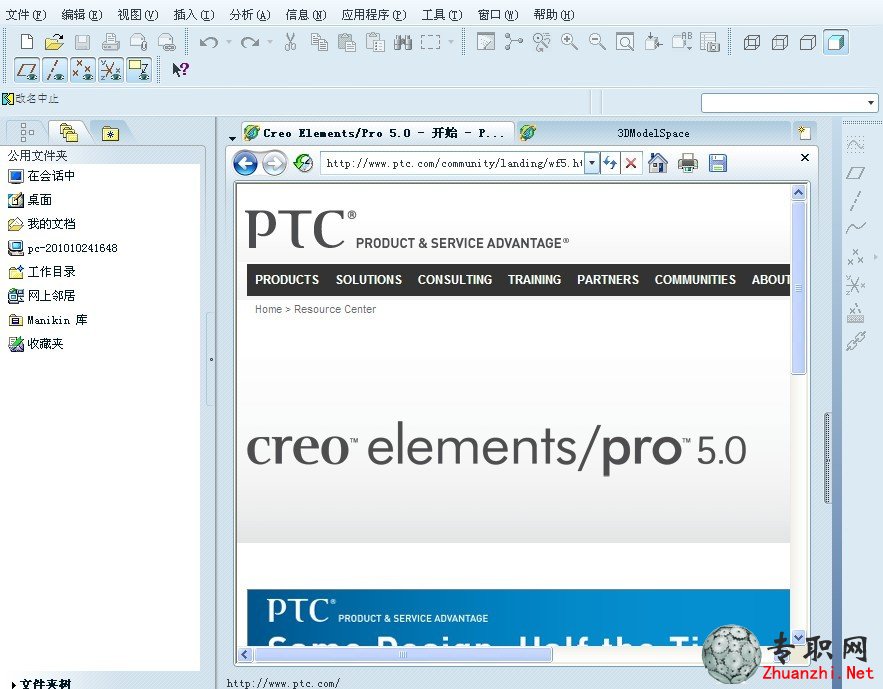Image resolution: width=883 pixels, height=689 pixels.
Task: Switch to Model Tree navigator tab
Action: tap(26, 133)
